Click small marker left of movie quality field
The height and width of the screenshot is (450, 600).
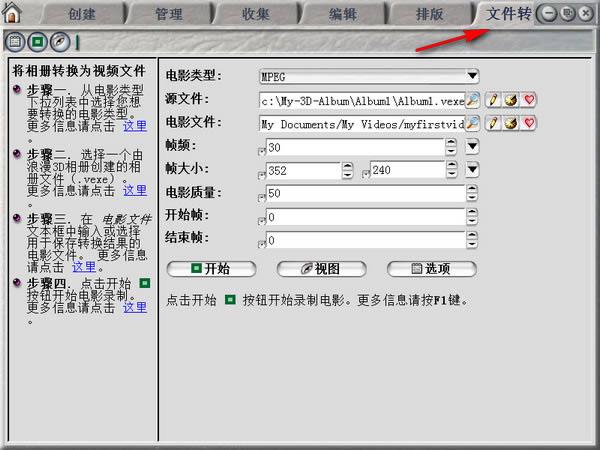(262, 198)
